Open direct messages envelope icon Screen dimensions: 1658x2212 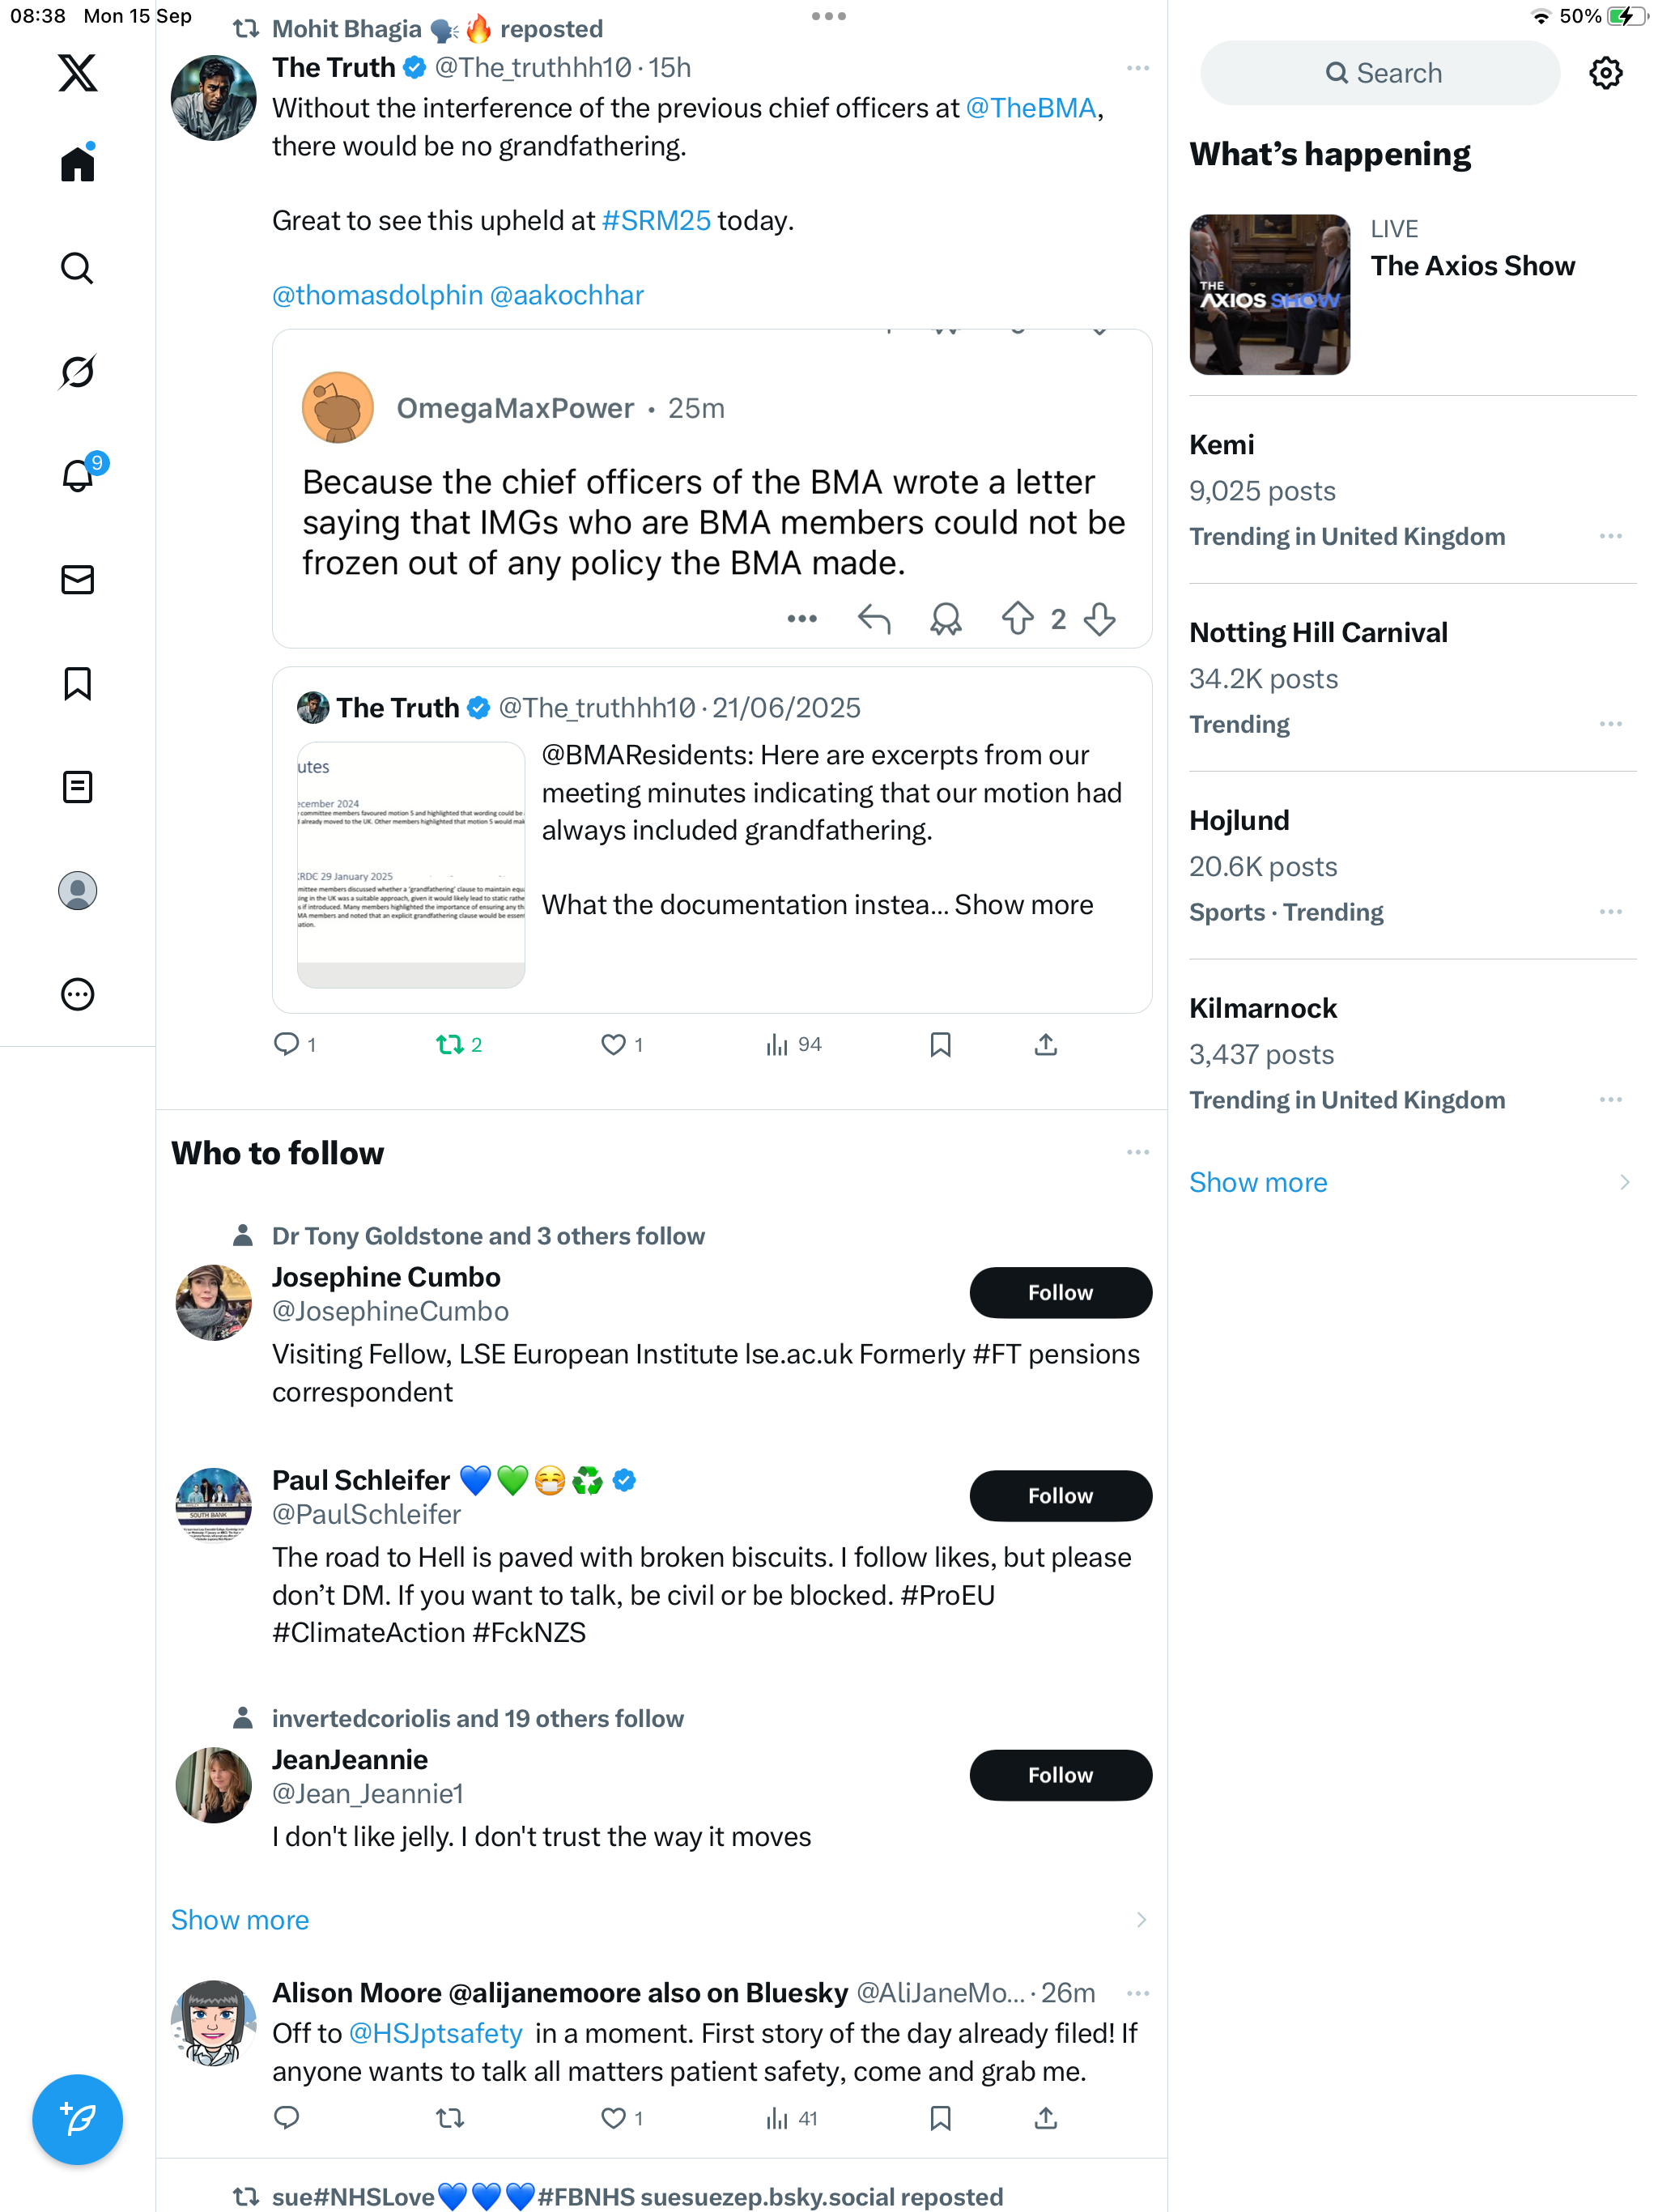click(77, 580)
